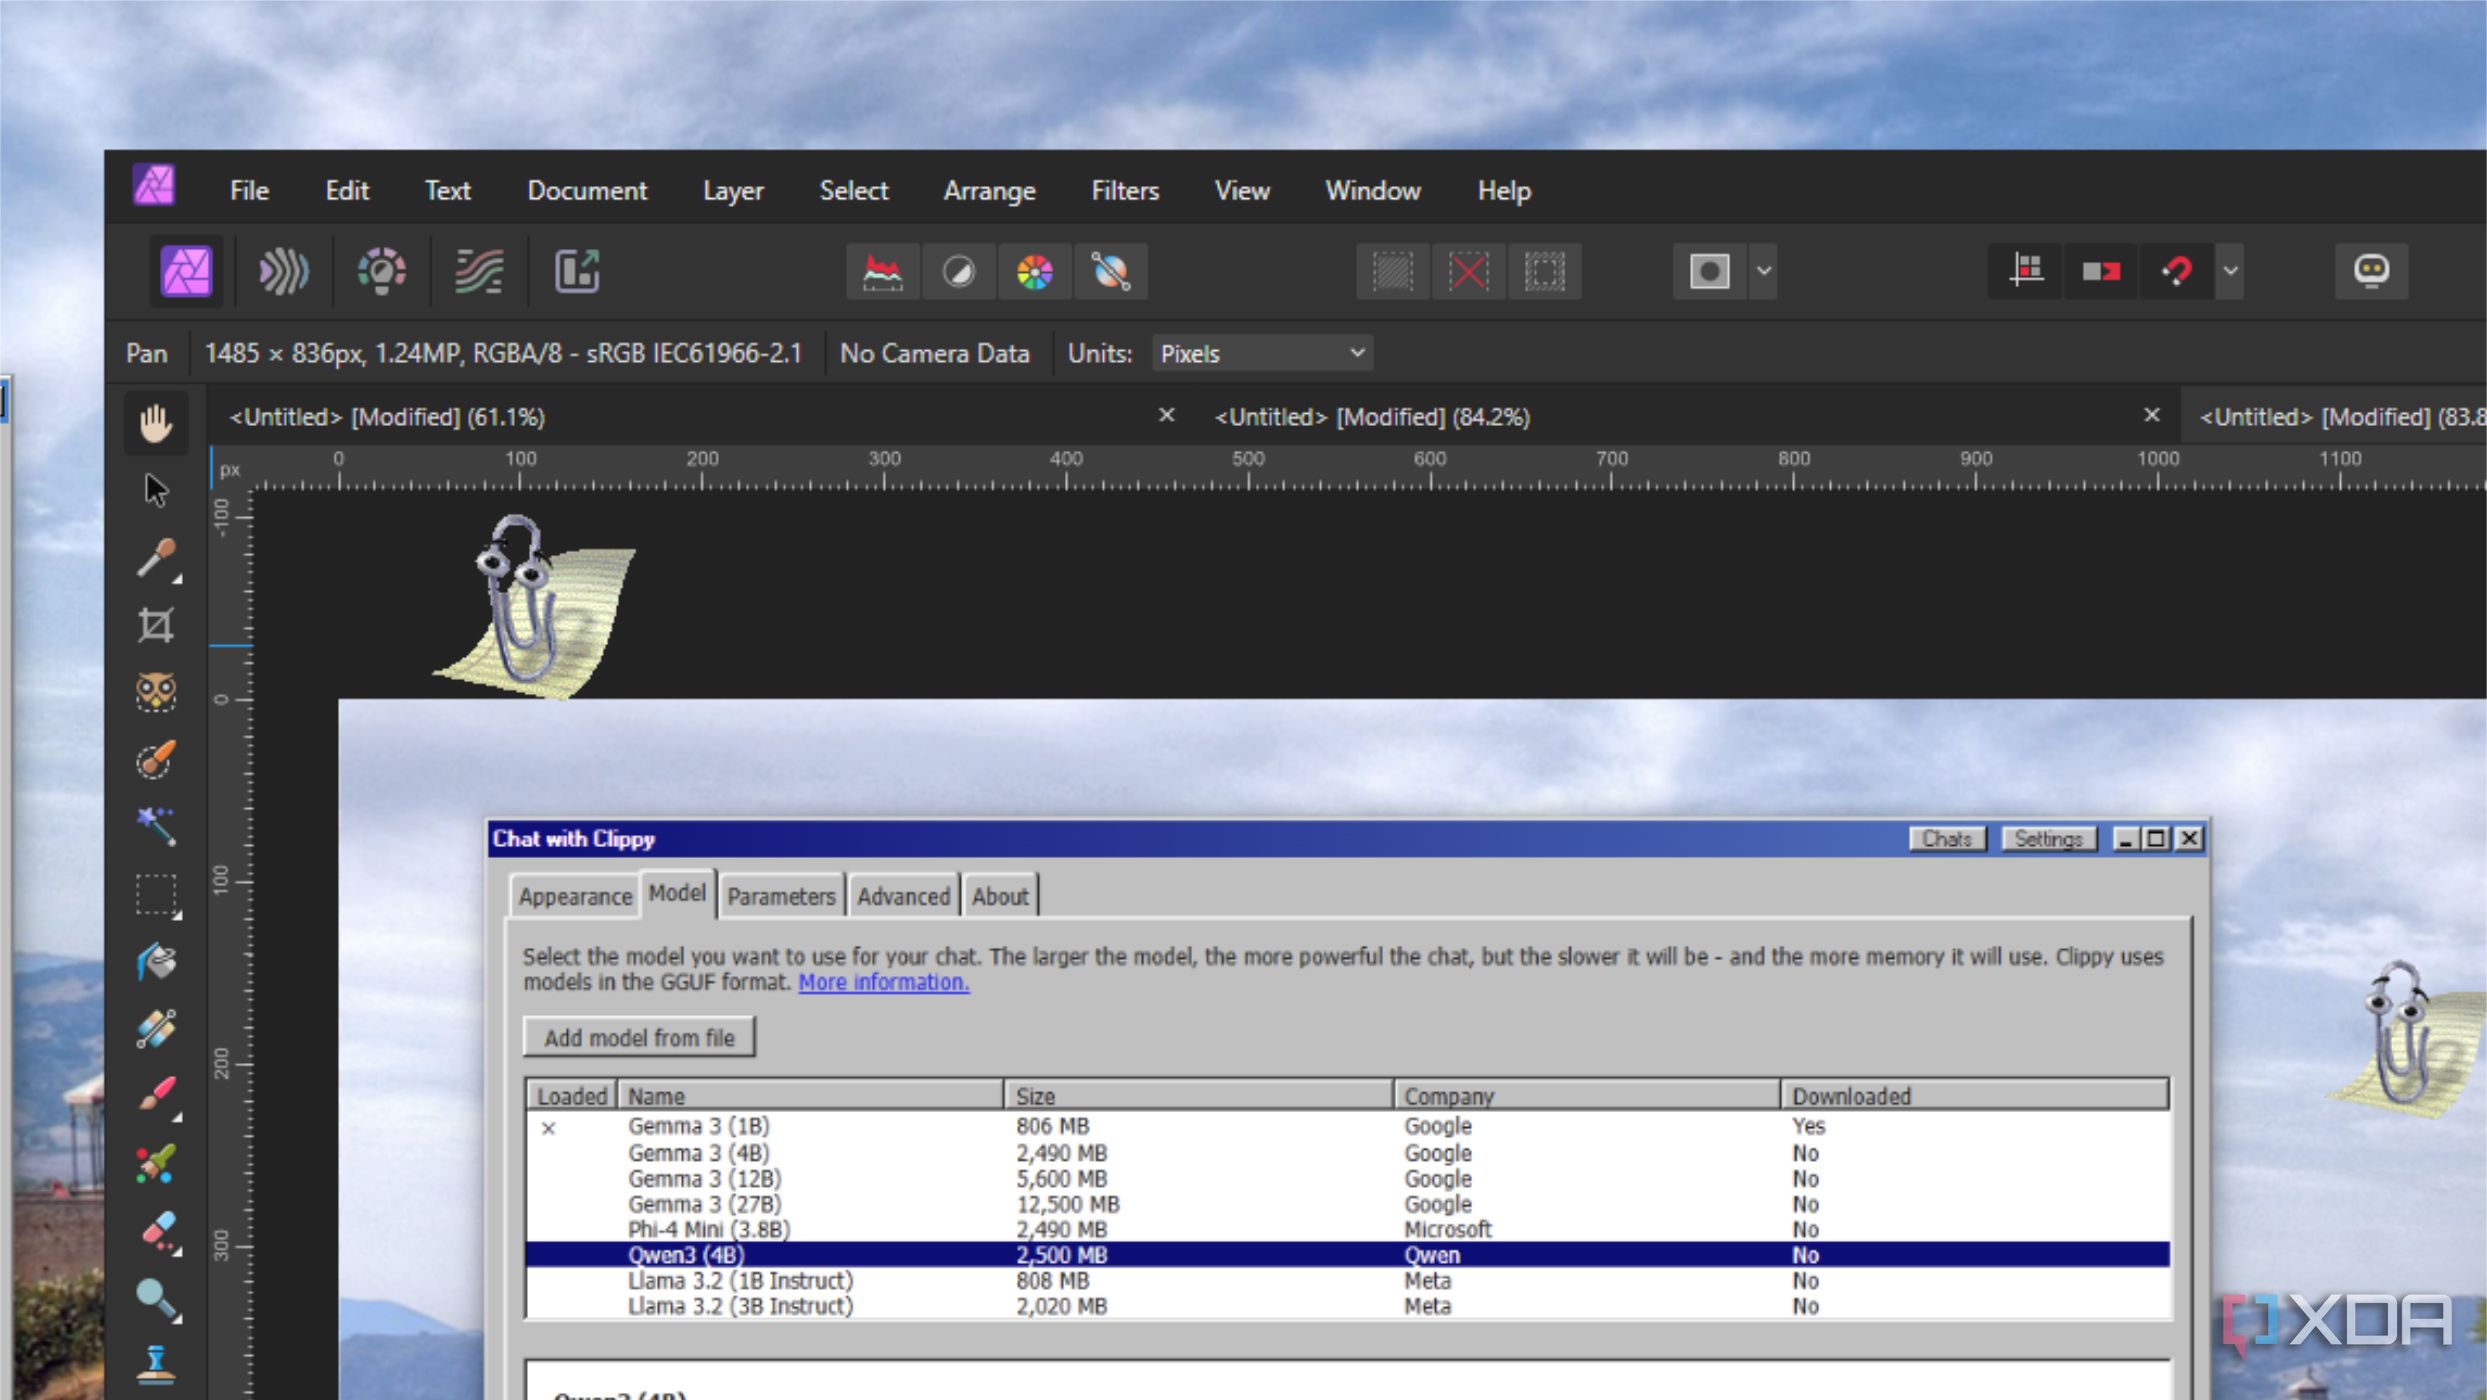
Task: Select the owl-faced Object Selection tool
Action: [155, 692]
